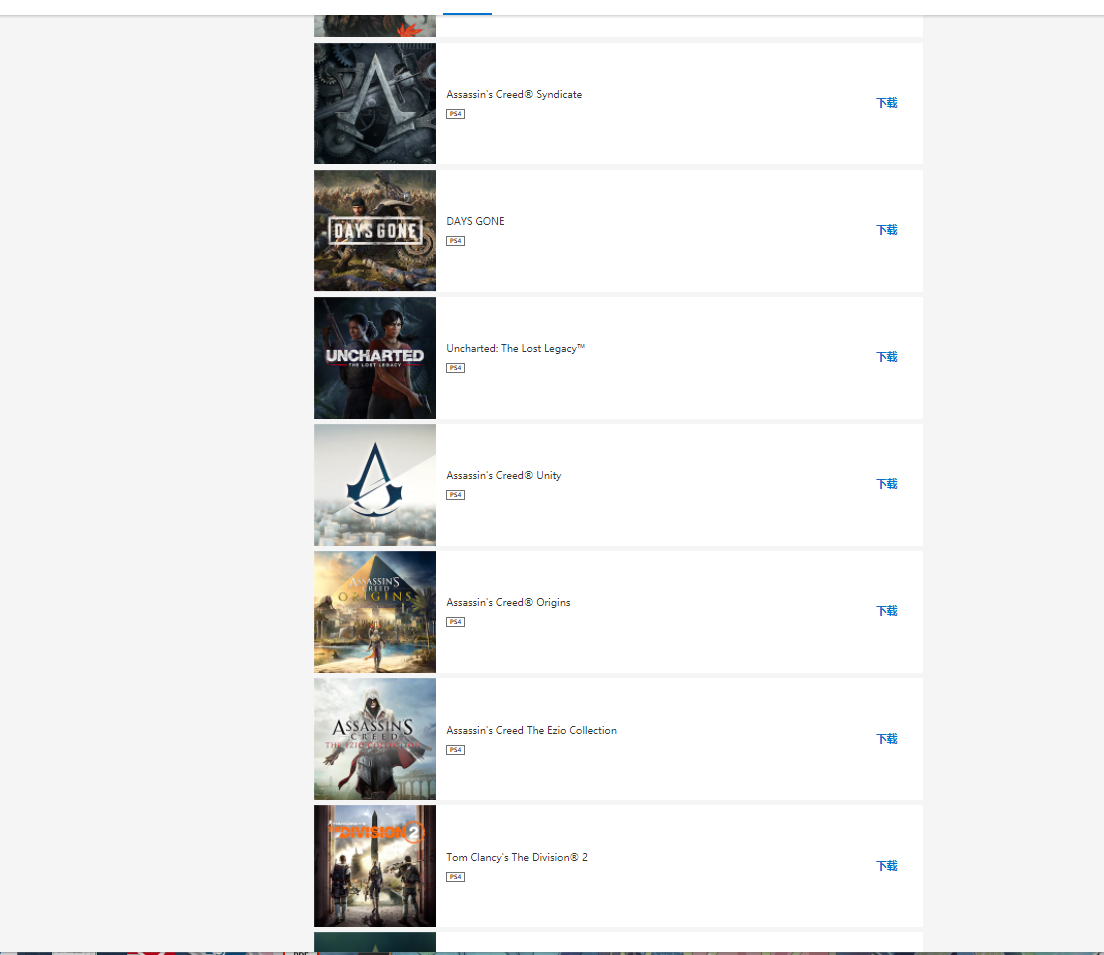The width and height of the screenshot is (1104, 955).
Task: Select the Uncharted: The Lost Legacy cover art
Action: coord(375,357)
